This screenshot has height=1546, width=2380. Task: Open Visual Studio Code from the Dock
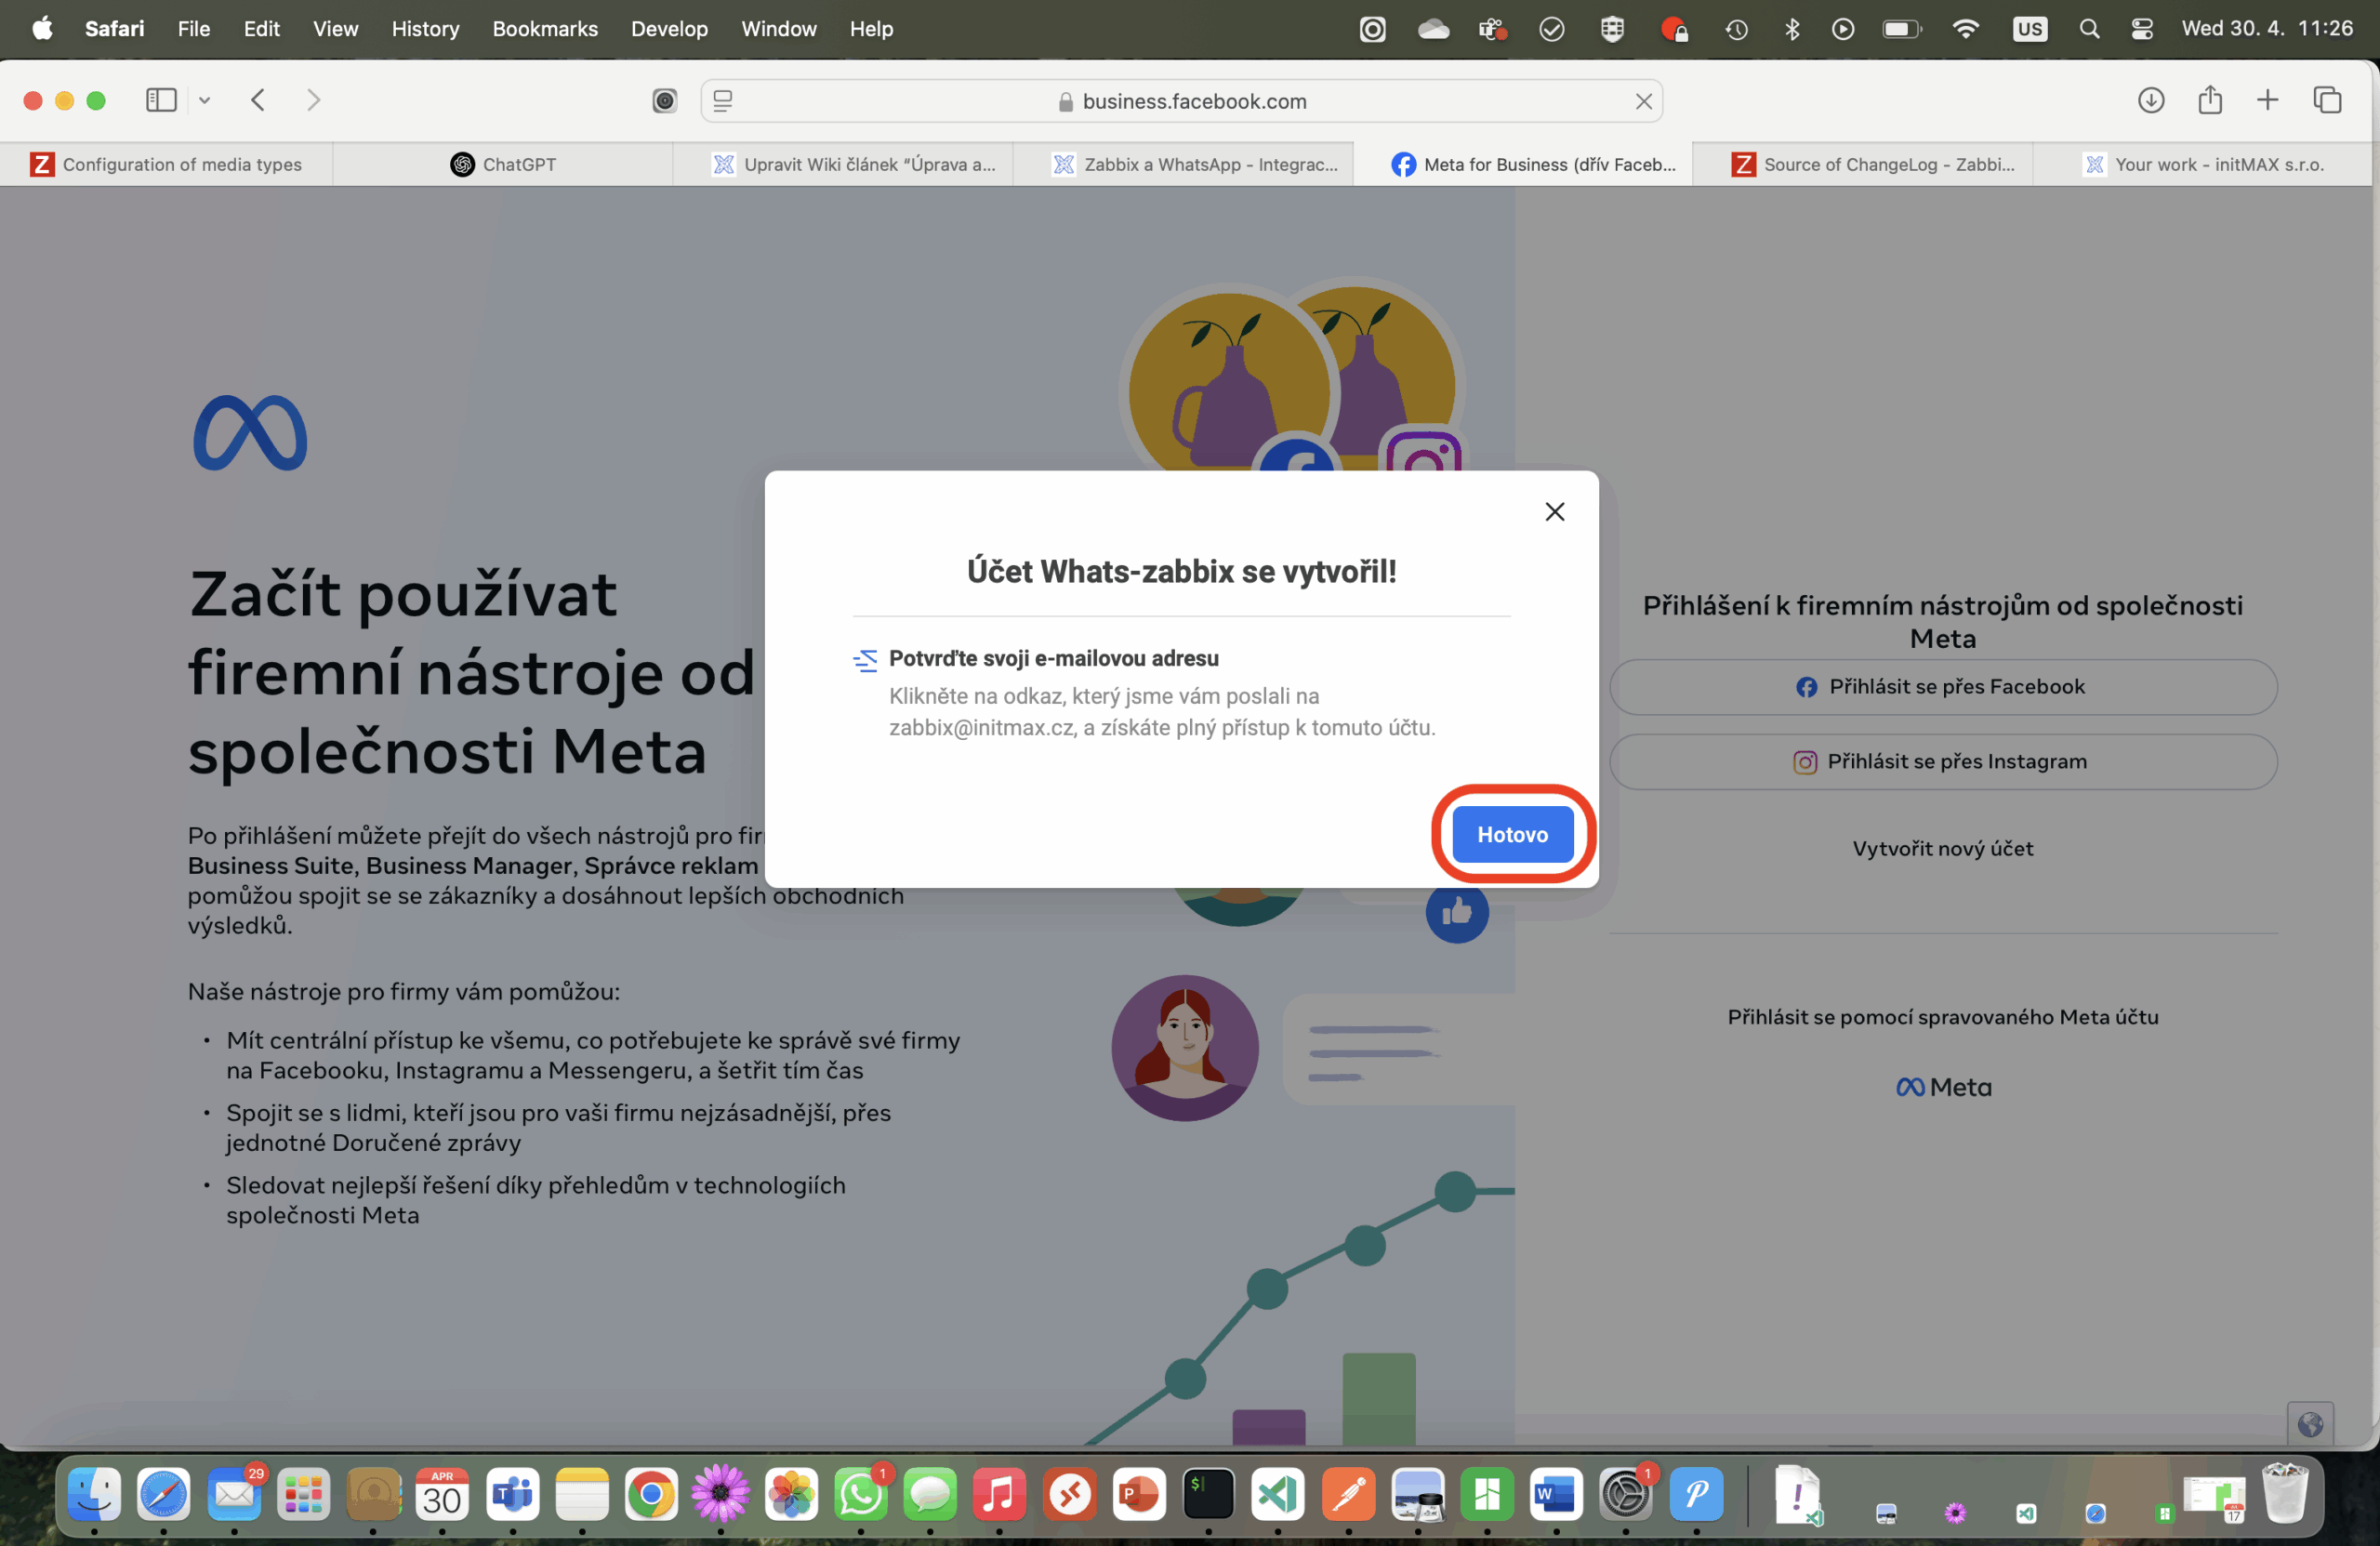1277,1494
